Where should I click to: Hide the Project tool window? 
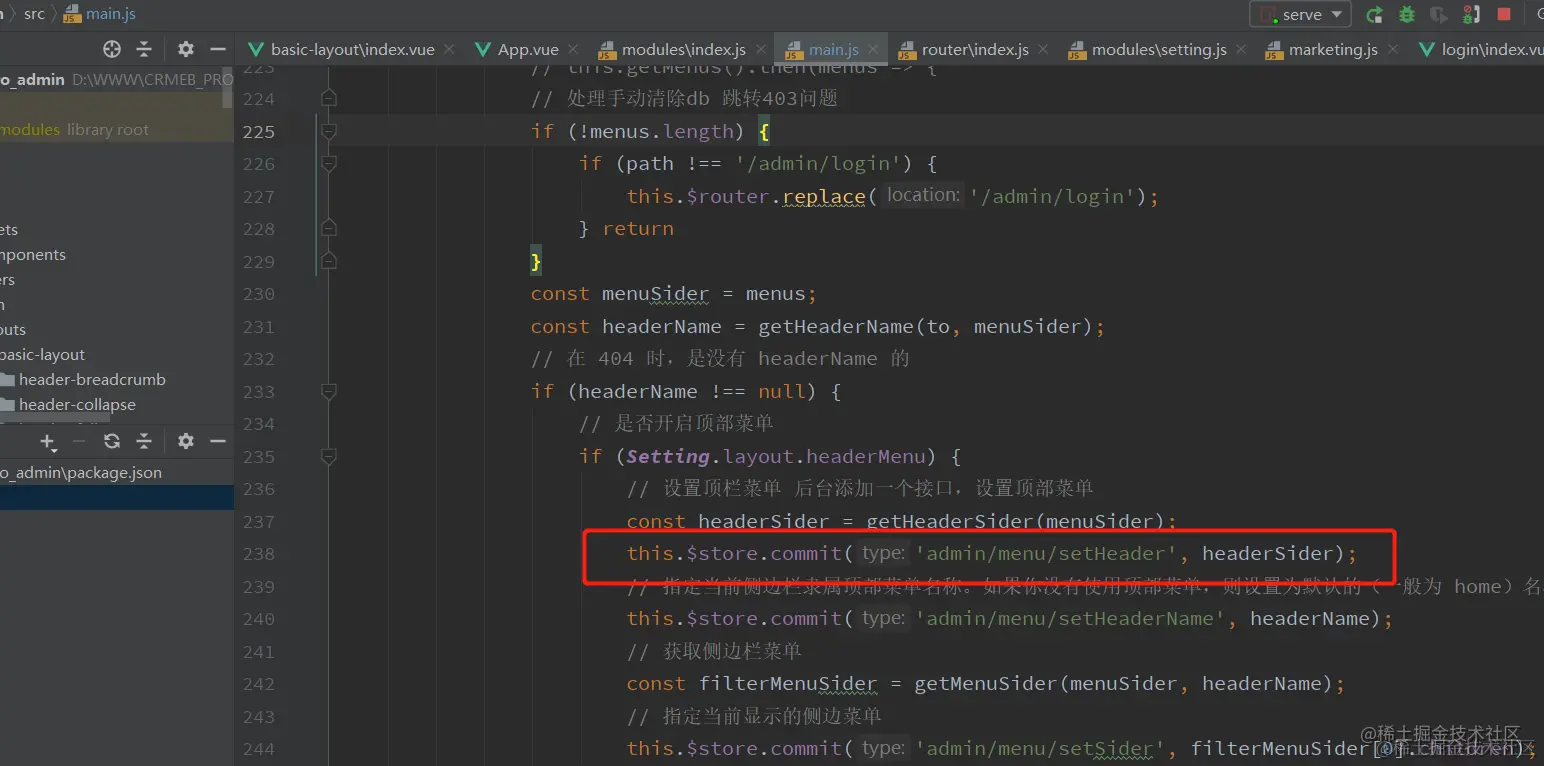(x=217, y=49)
